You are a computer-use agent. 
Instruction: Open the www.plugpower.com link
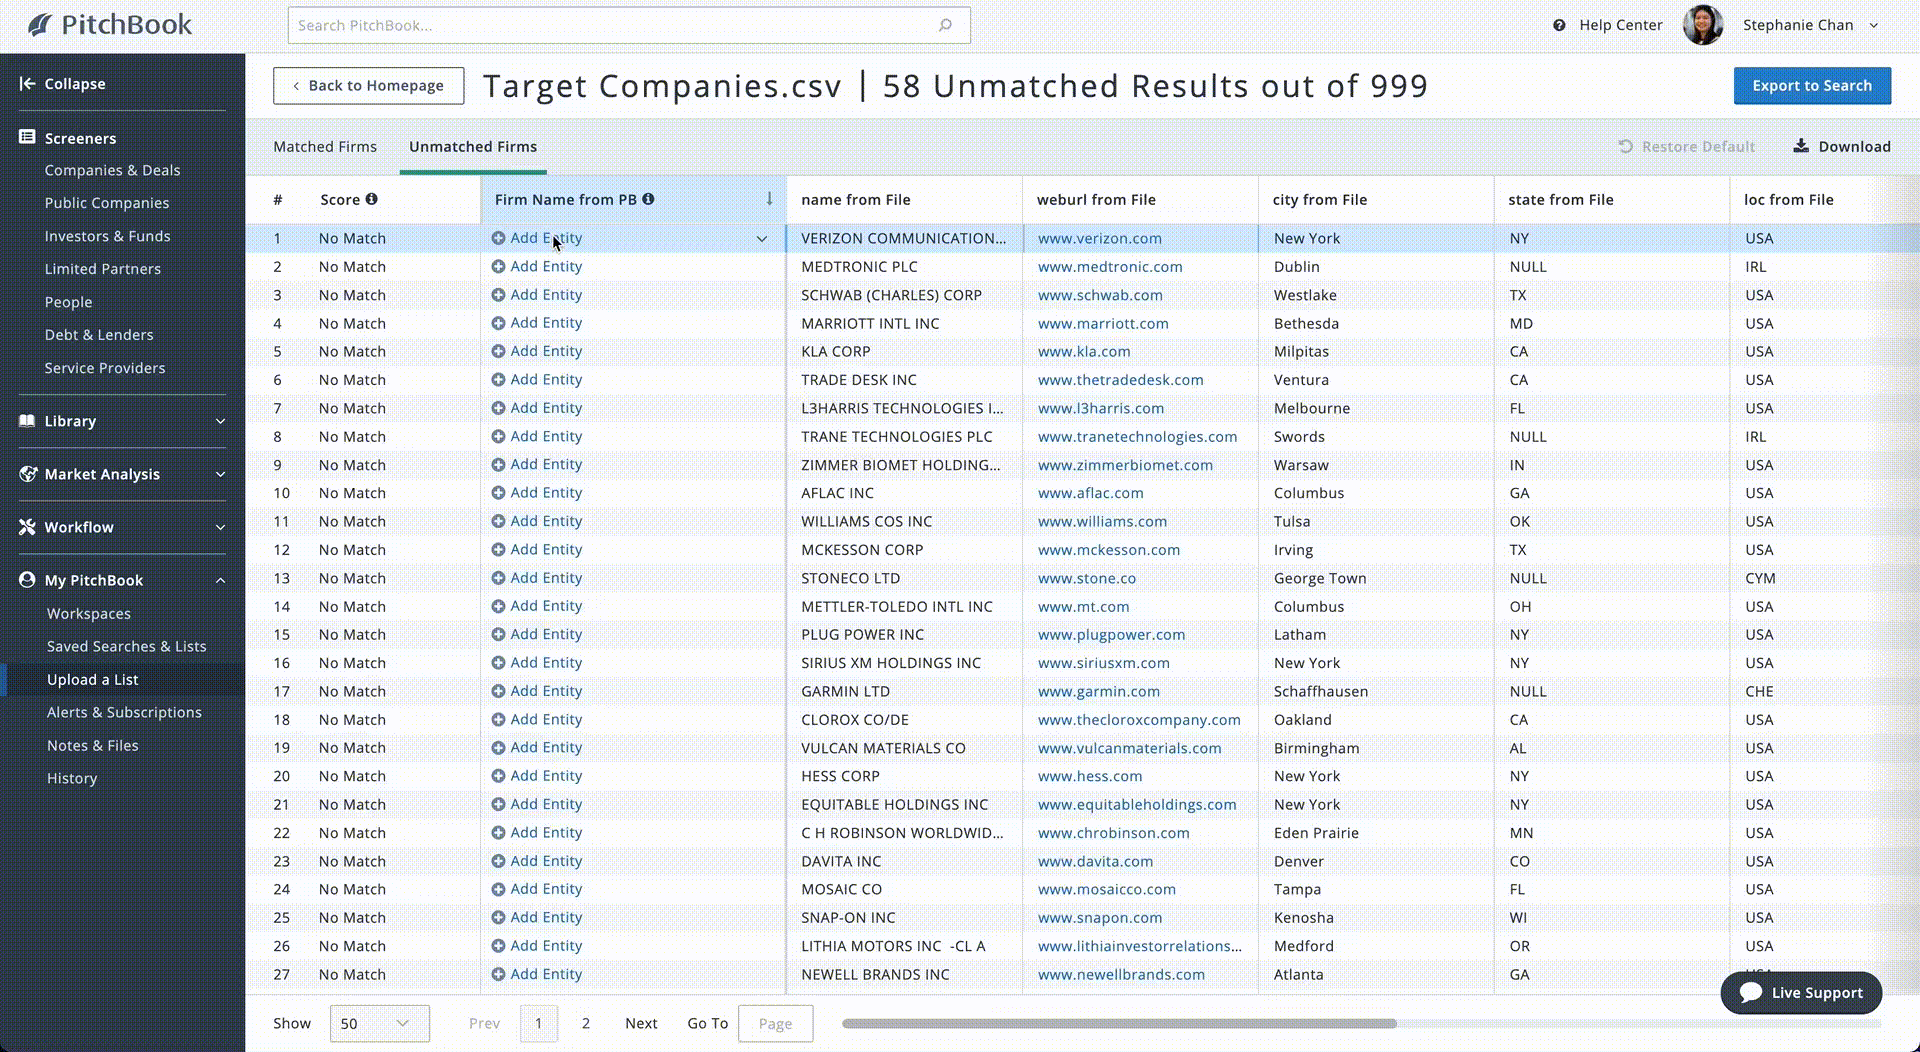coord(1111,635)
